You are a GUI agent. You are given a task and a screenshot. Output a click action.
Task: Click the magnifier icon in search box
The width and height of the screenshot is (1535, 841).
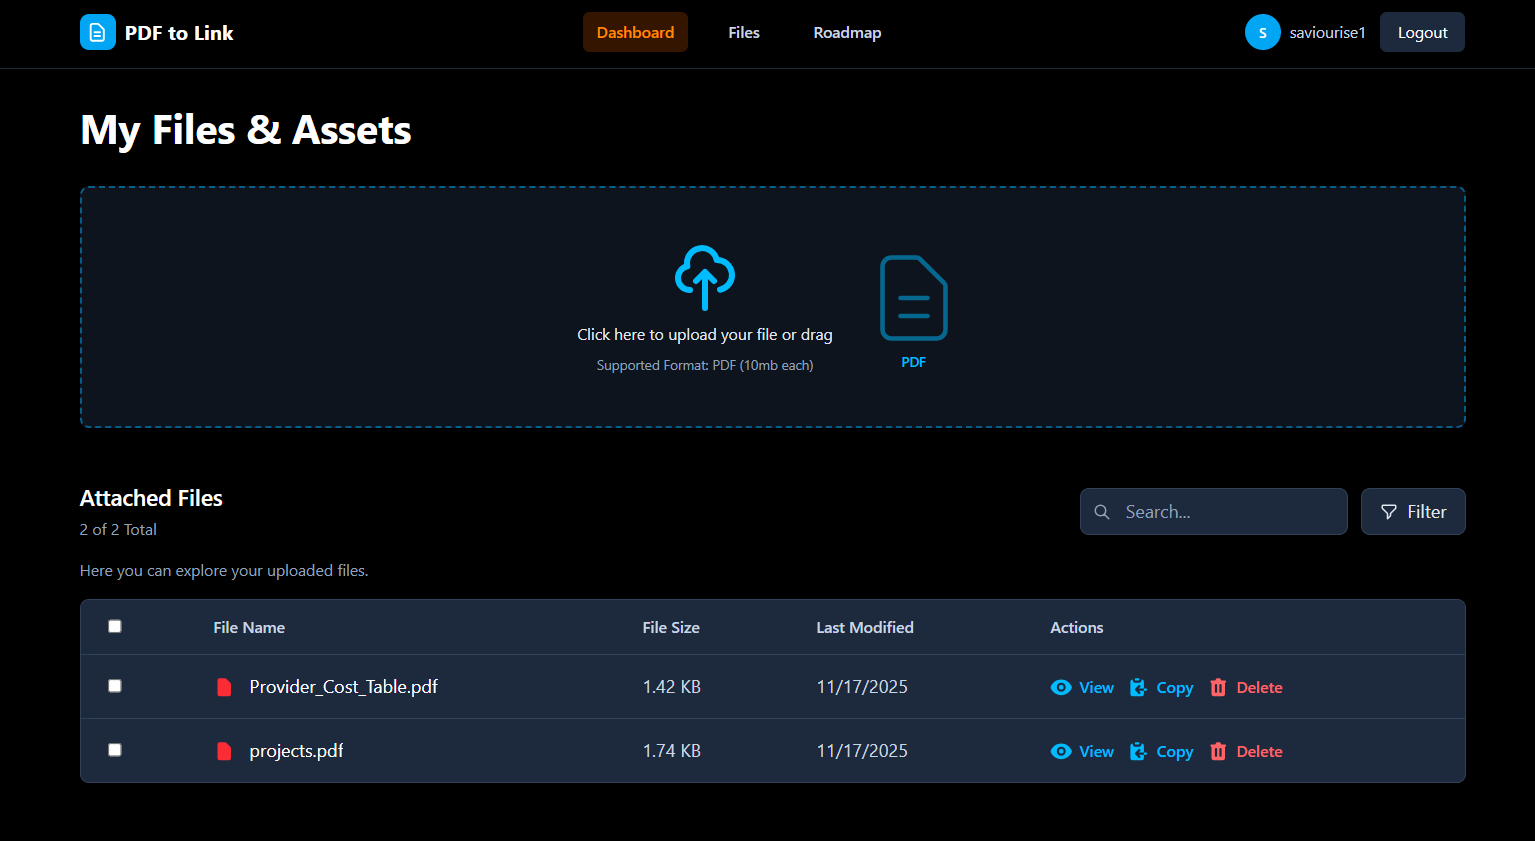(x=1102, y=512)
